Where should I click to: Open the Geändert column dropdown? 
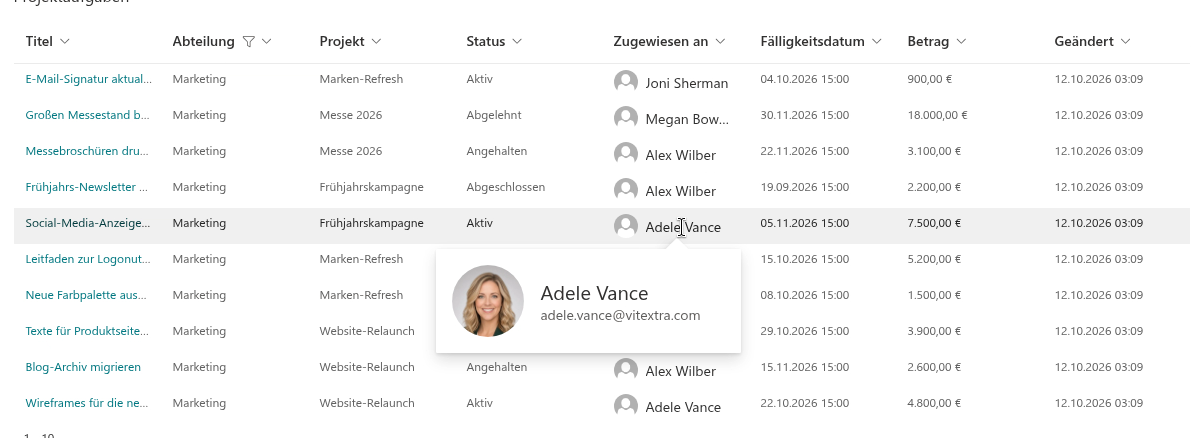point(1125,41)
